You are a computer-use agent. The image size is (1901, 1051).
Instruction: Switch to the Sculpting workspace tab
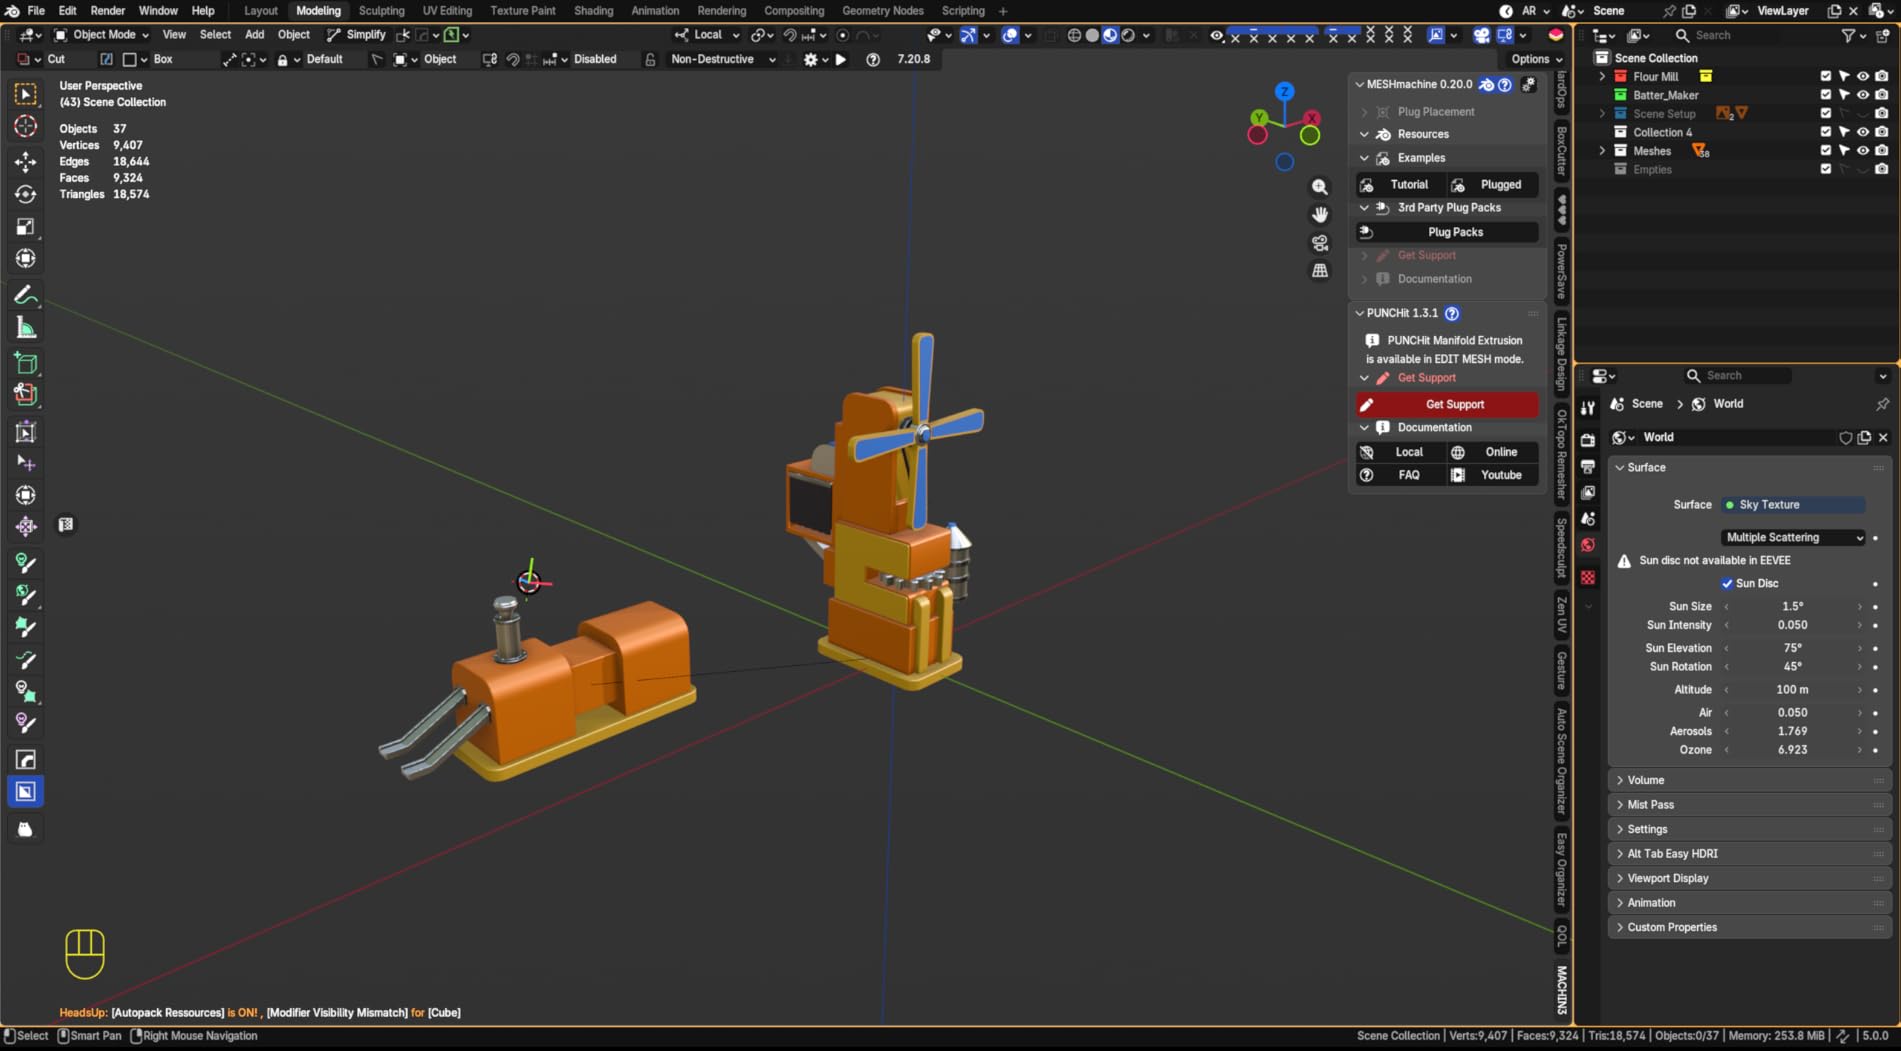click(381, 11)
